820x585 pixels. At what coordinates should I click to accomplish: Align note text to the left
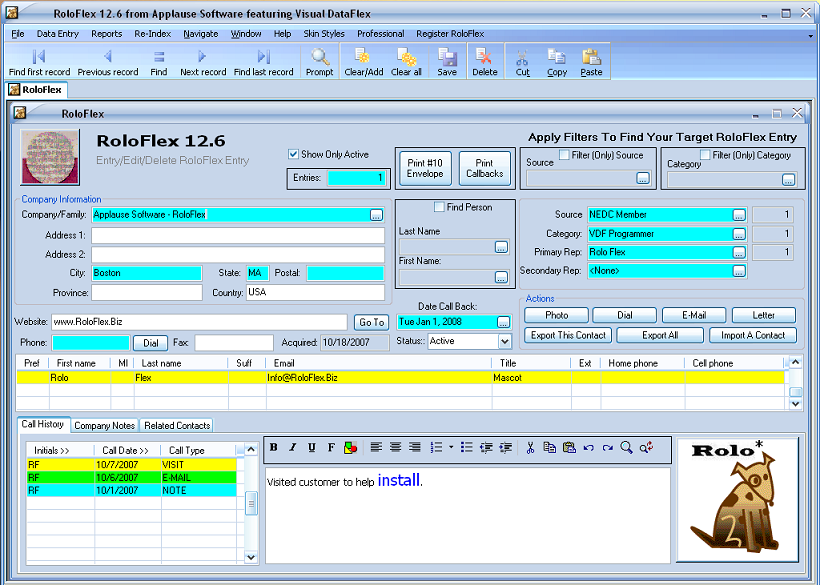(x=375, y=448)
